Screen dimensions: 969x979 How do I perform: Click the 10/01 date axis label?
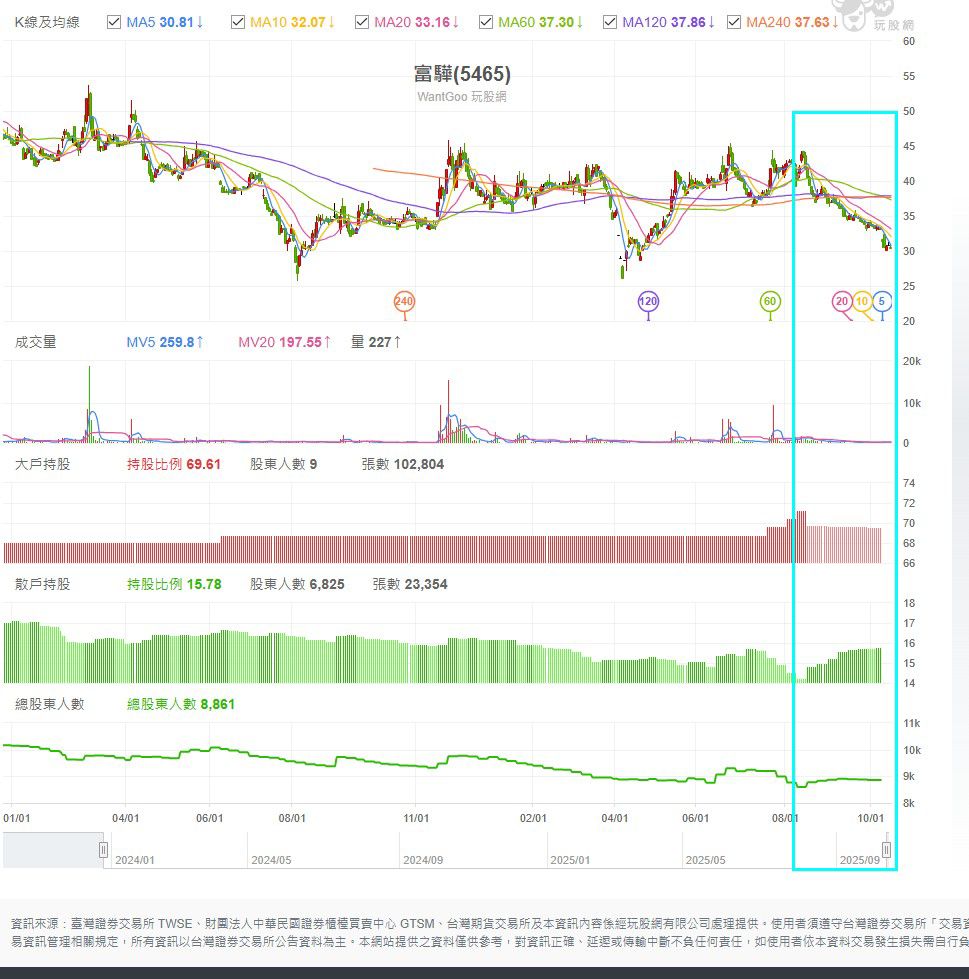870,818
